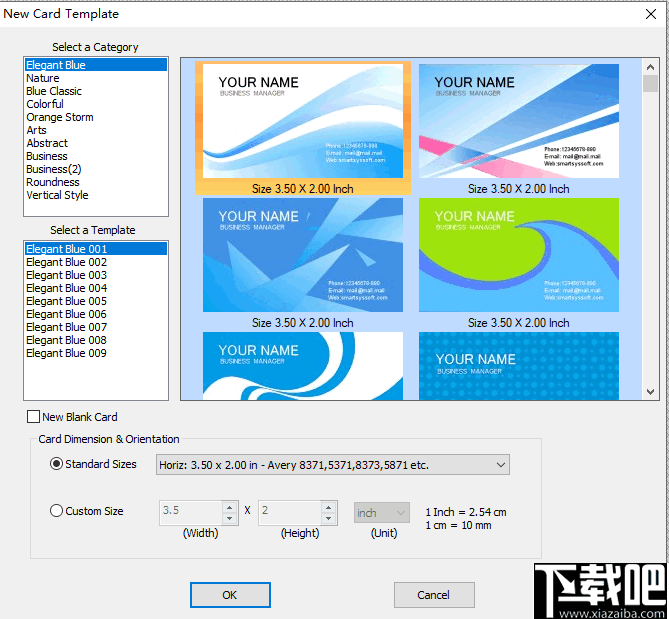Viewport: 669px width, 619px height.
Task: Pick the Business category
Action: 96,156
